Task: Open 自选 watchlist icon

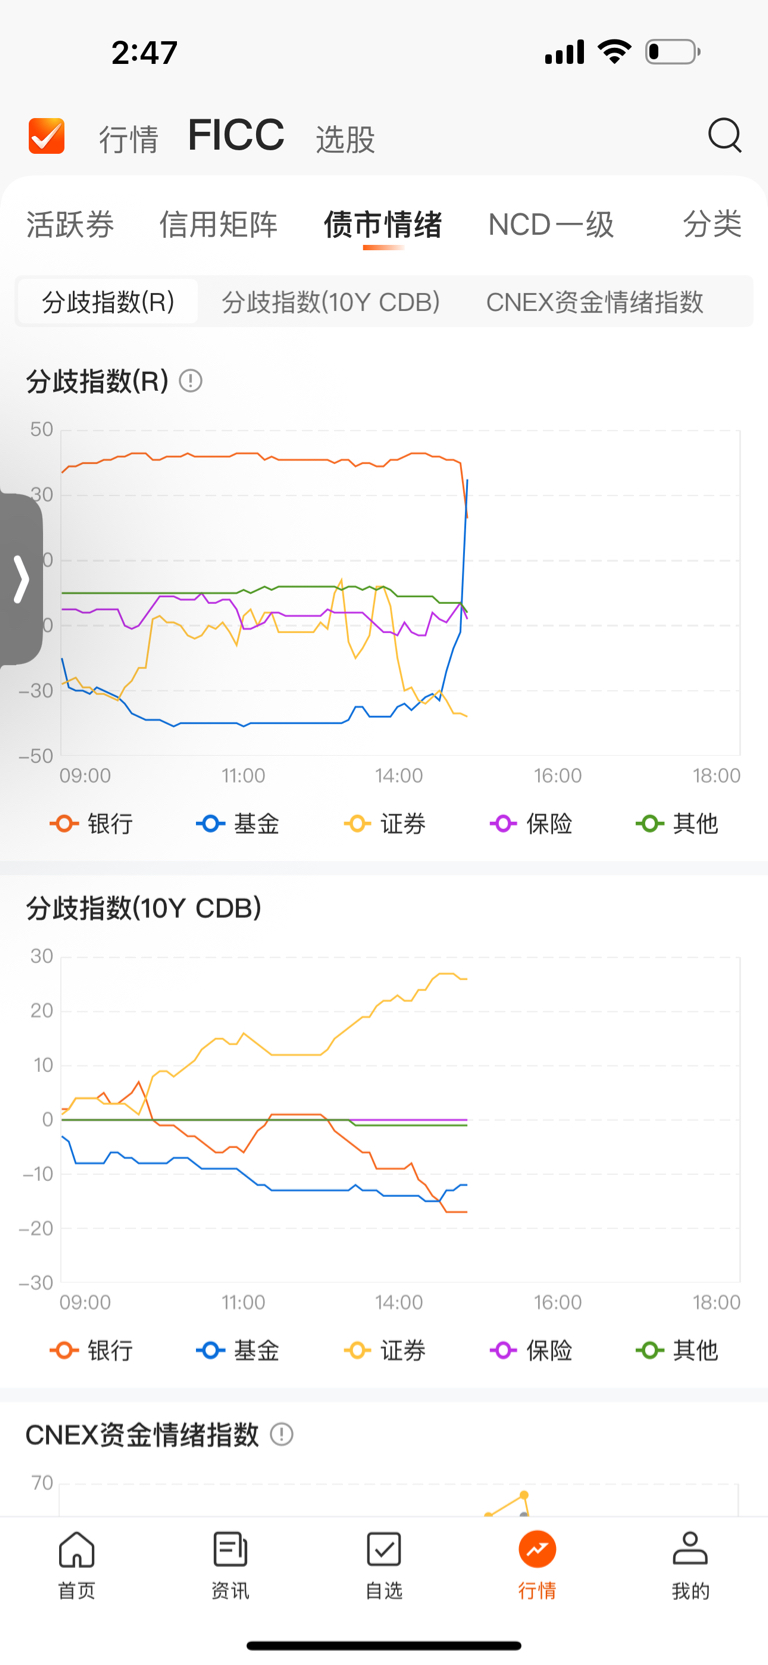Action: pyautogui.click(x=384, y=1565)
